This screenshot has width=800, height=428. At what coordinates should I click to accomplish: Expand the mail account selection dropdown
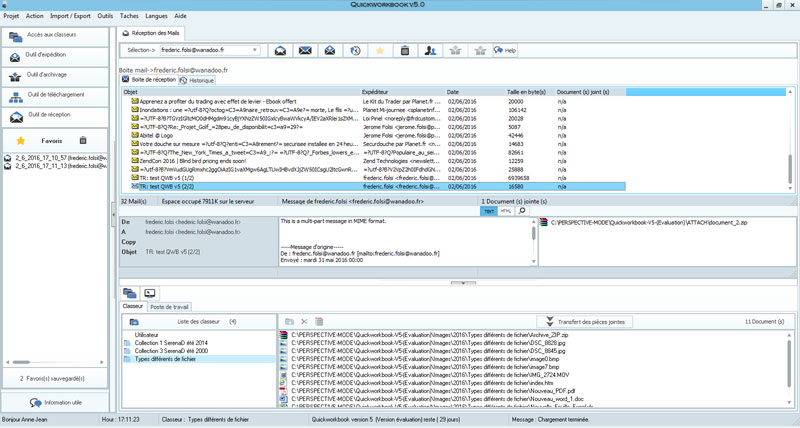pos(257,50)
